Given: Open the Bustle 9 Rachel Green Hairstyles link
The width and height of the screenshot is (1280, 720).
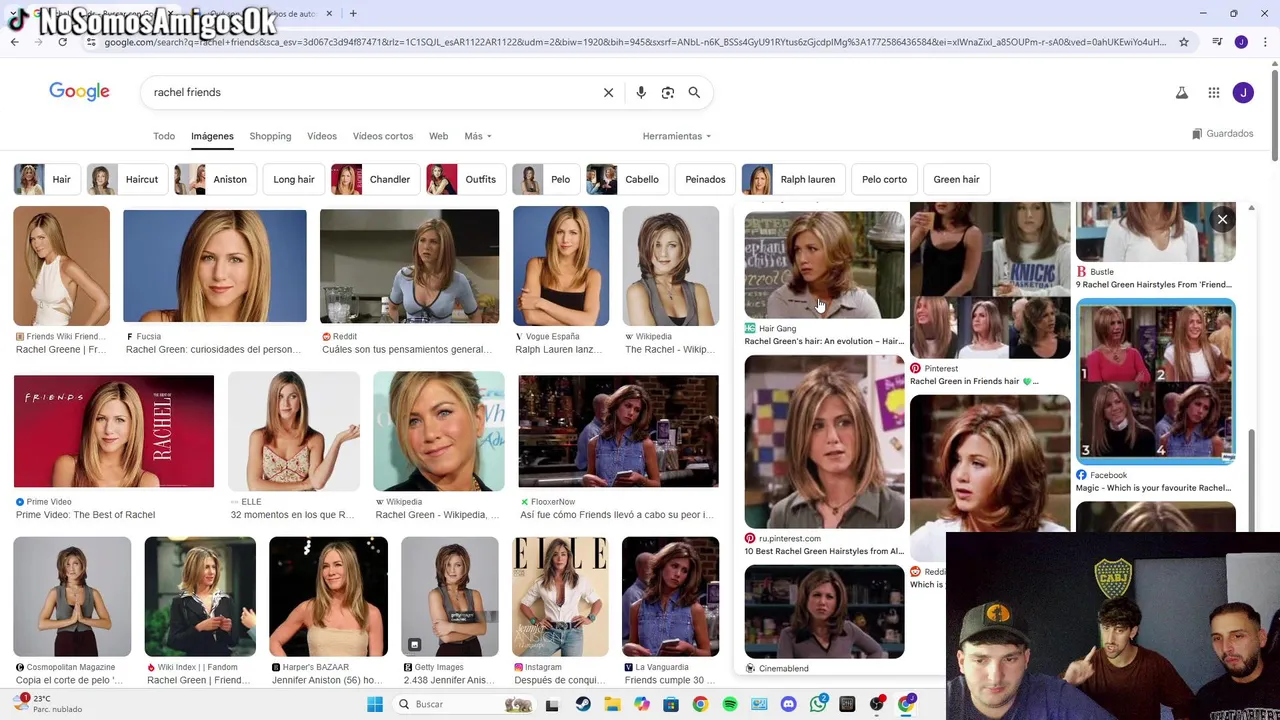Looking at the screenshot, I should tap(1154, 284).
